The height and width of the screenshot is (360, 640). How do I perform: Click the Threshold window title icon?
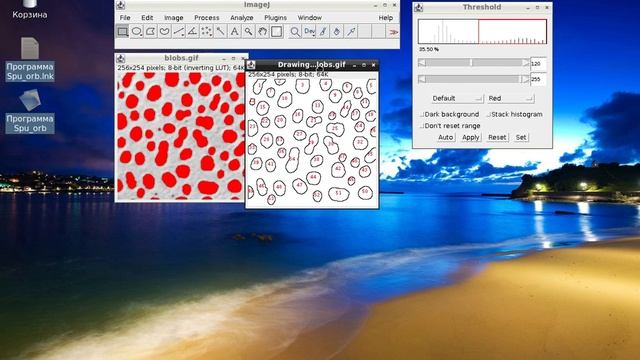[x=419, y=7]
